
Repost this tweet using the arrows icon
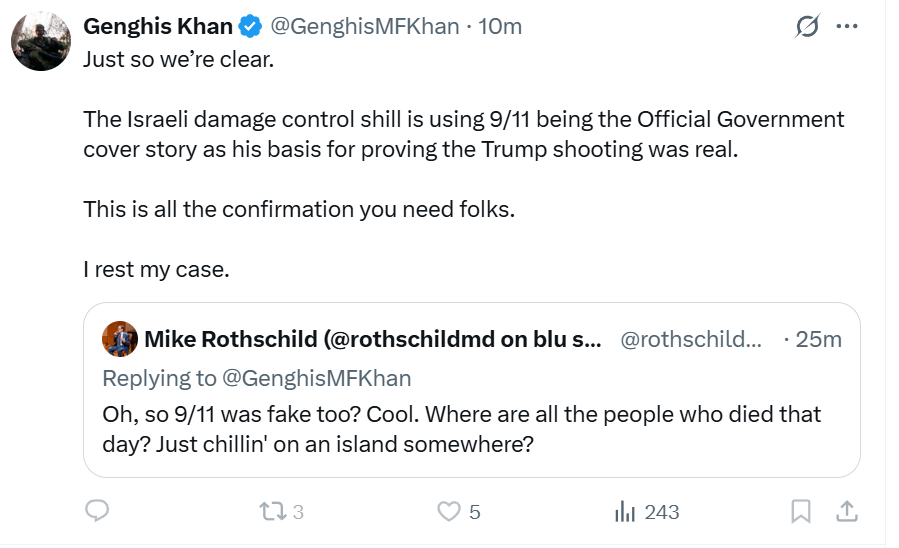click(x=270, y=512)
